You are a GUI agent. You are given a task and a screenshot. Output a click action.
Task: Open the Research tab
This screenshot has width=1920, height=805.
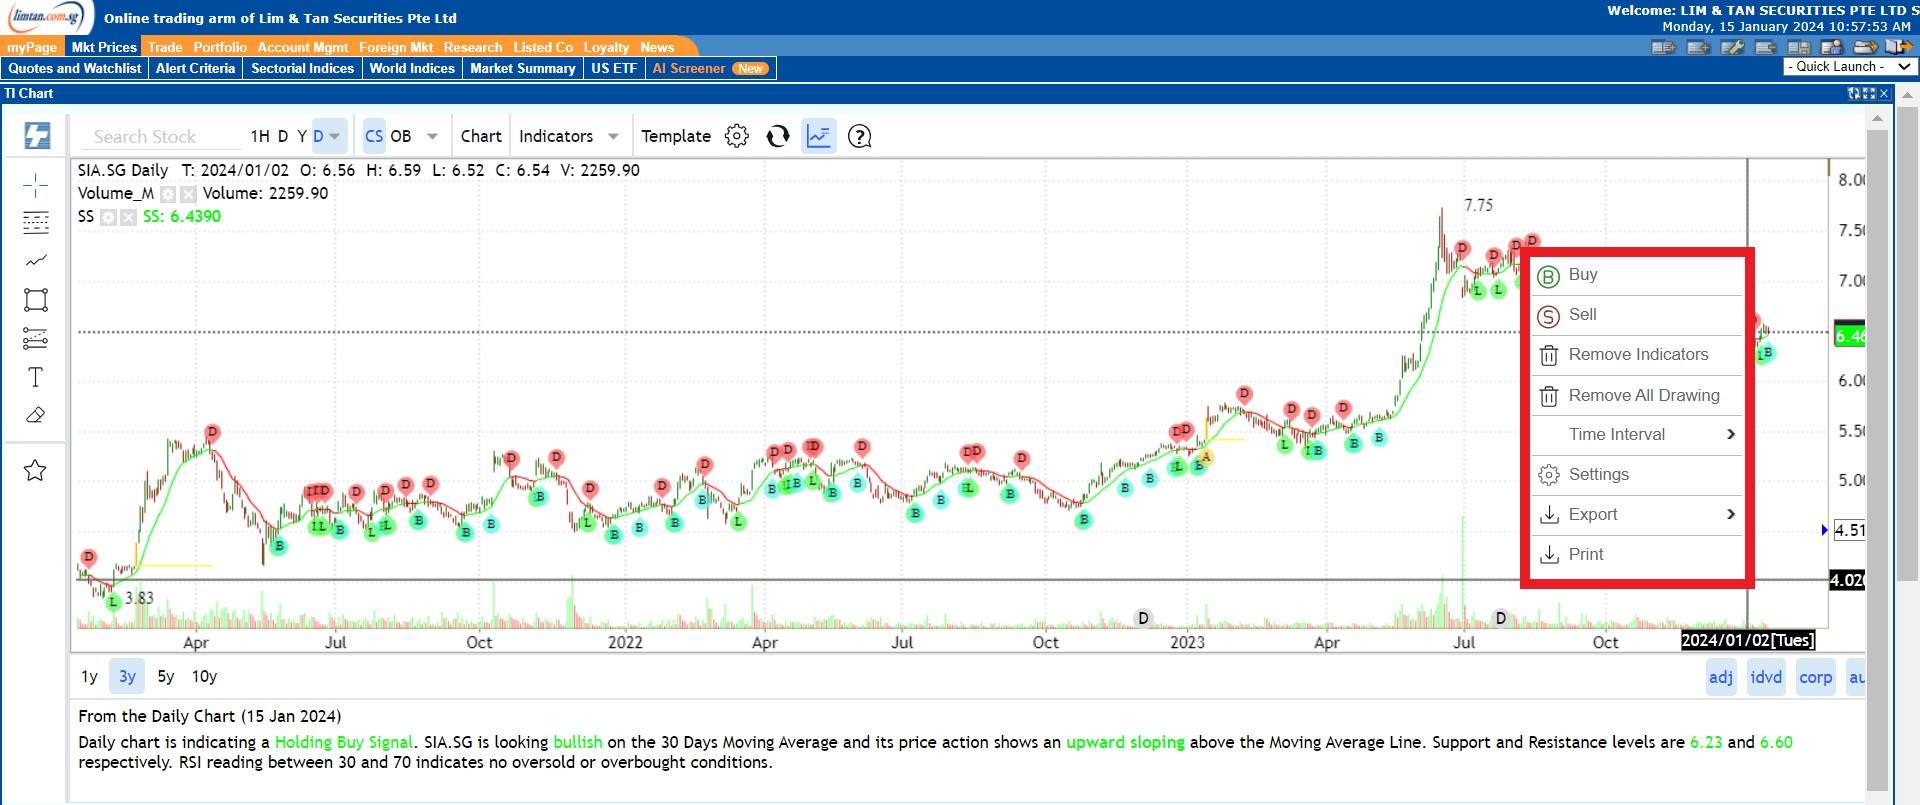(473, 47)
